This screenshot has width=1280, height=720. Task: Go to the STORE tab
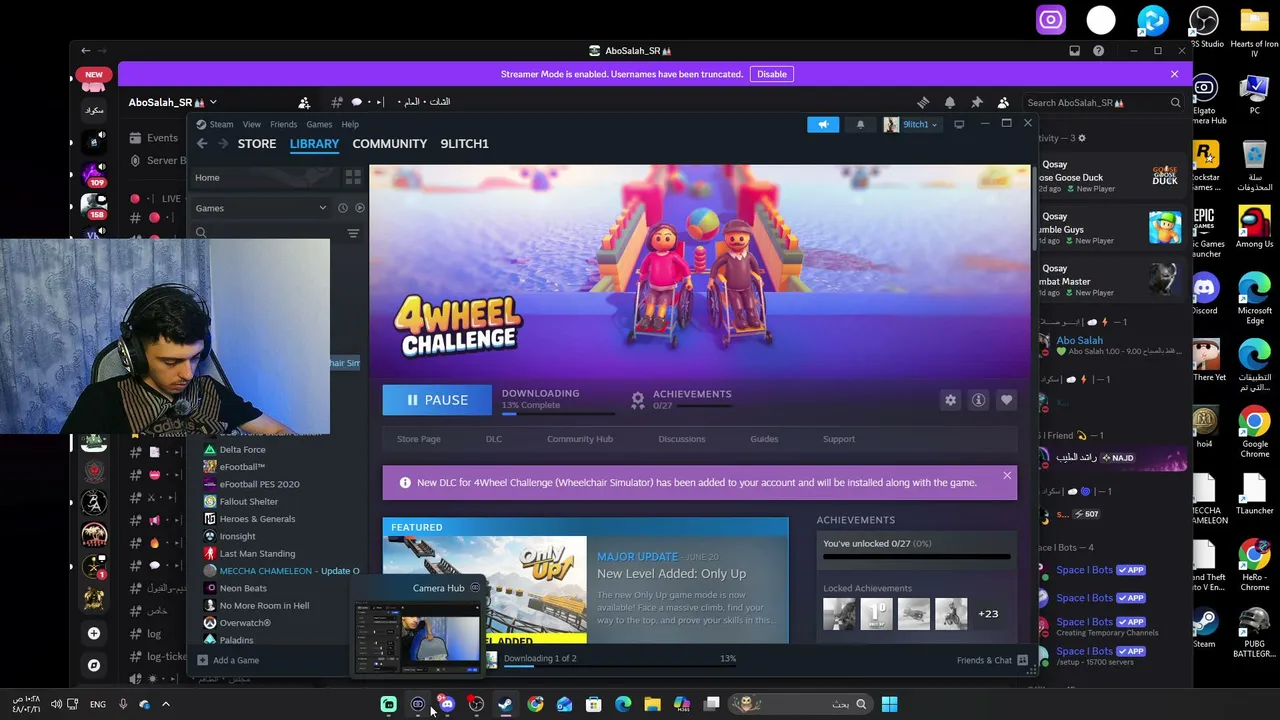(x=257, y=143)
